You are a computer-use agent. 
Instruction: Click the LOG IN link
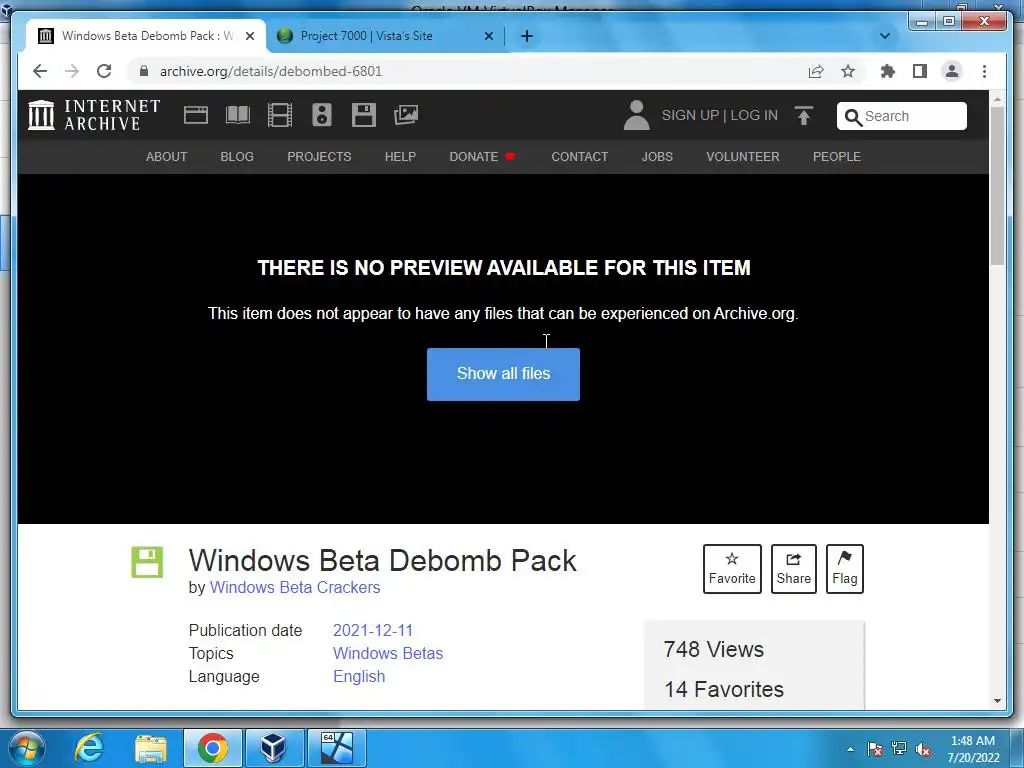pyautogui.click(x=754, y=116)
